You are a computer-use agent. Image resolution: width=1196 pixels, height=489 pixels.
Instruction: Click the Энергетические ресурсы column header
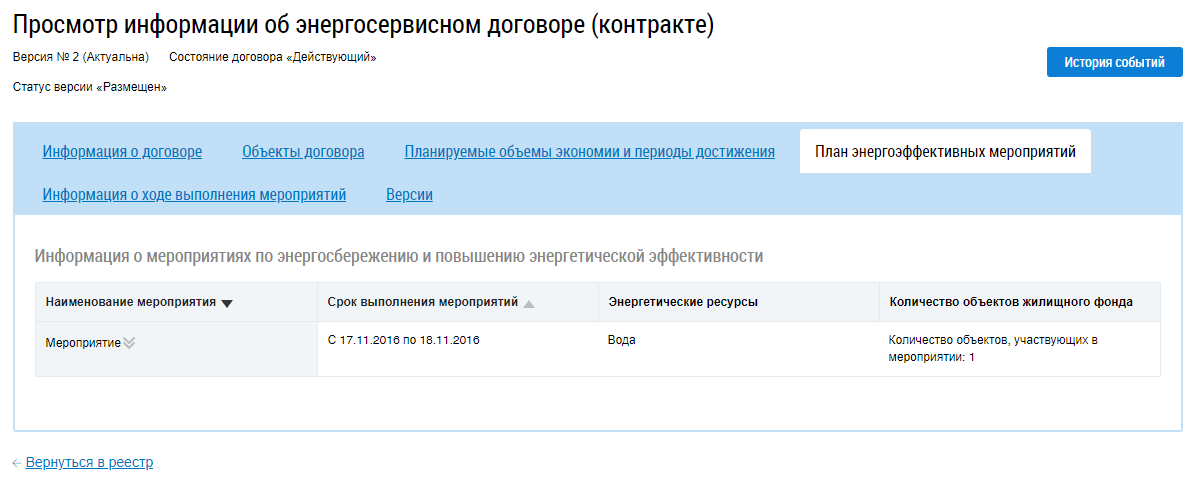coord(682,302)
